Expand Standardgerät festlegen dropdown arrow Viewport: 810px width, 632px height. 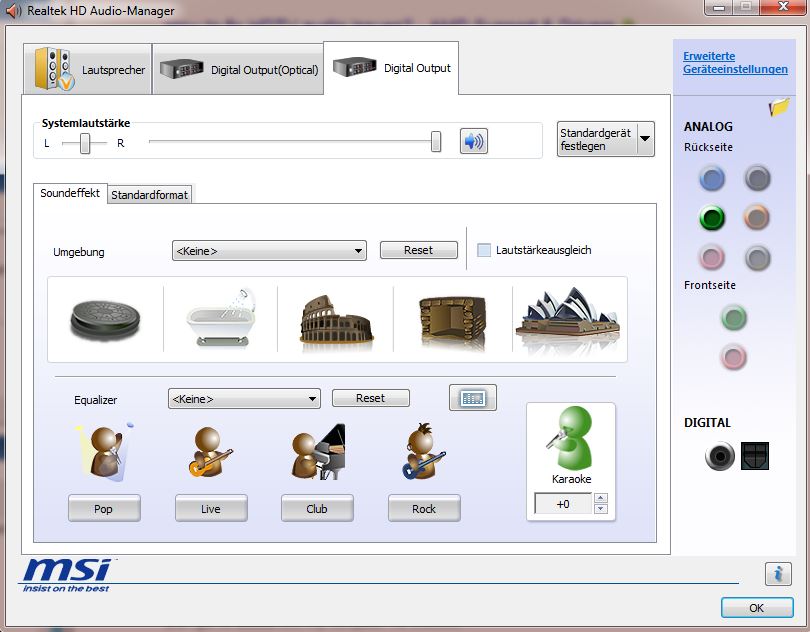coord(645,138)
